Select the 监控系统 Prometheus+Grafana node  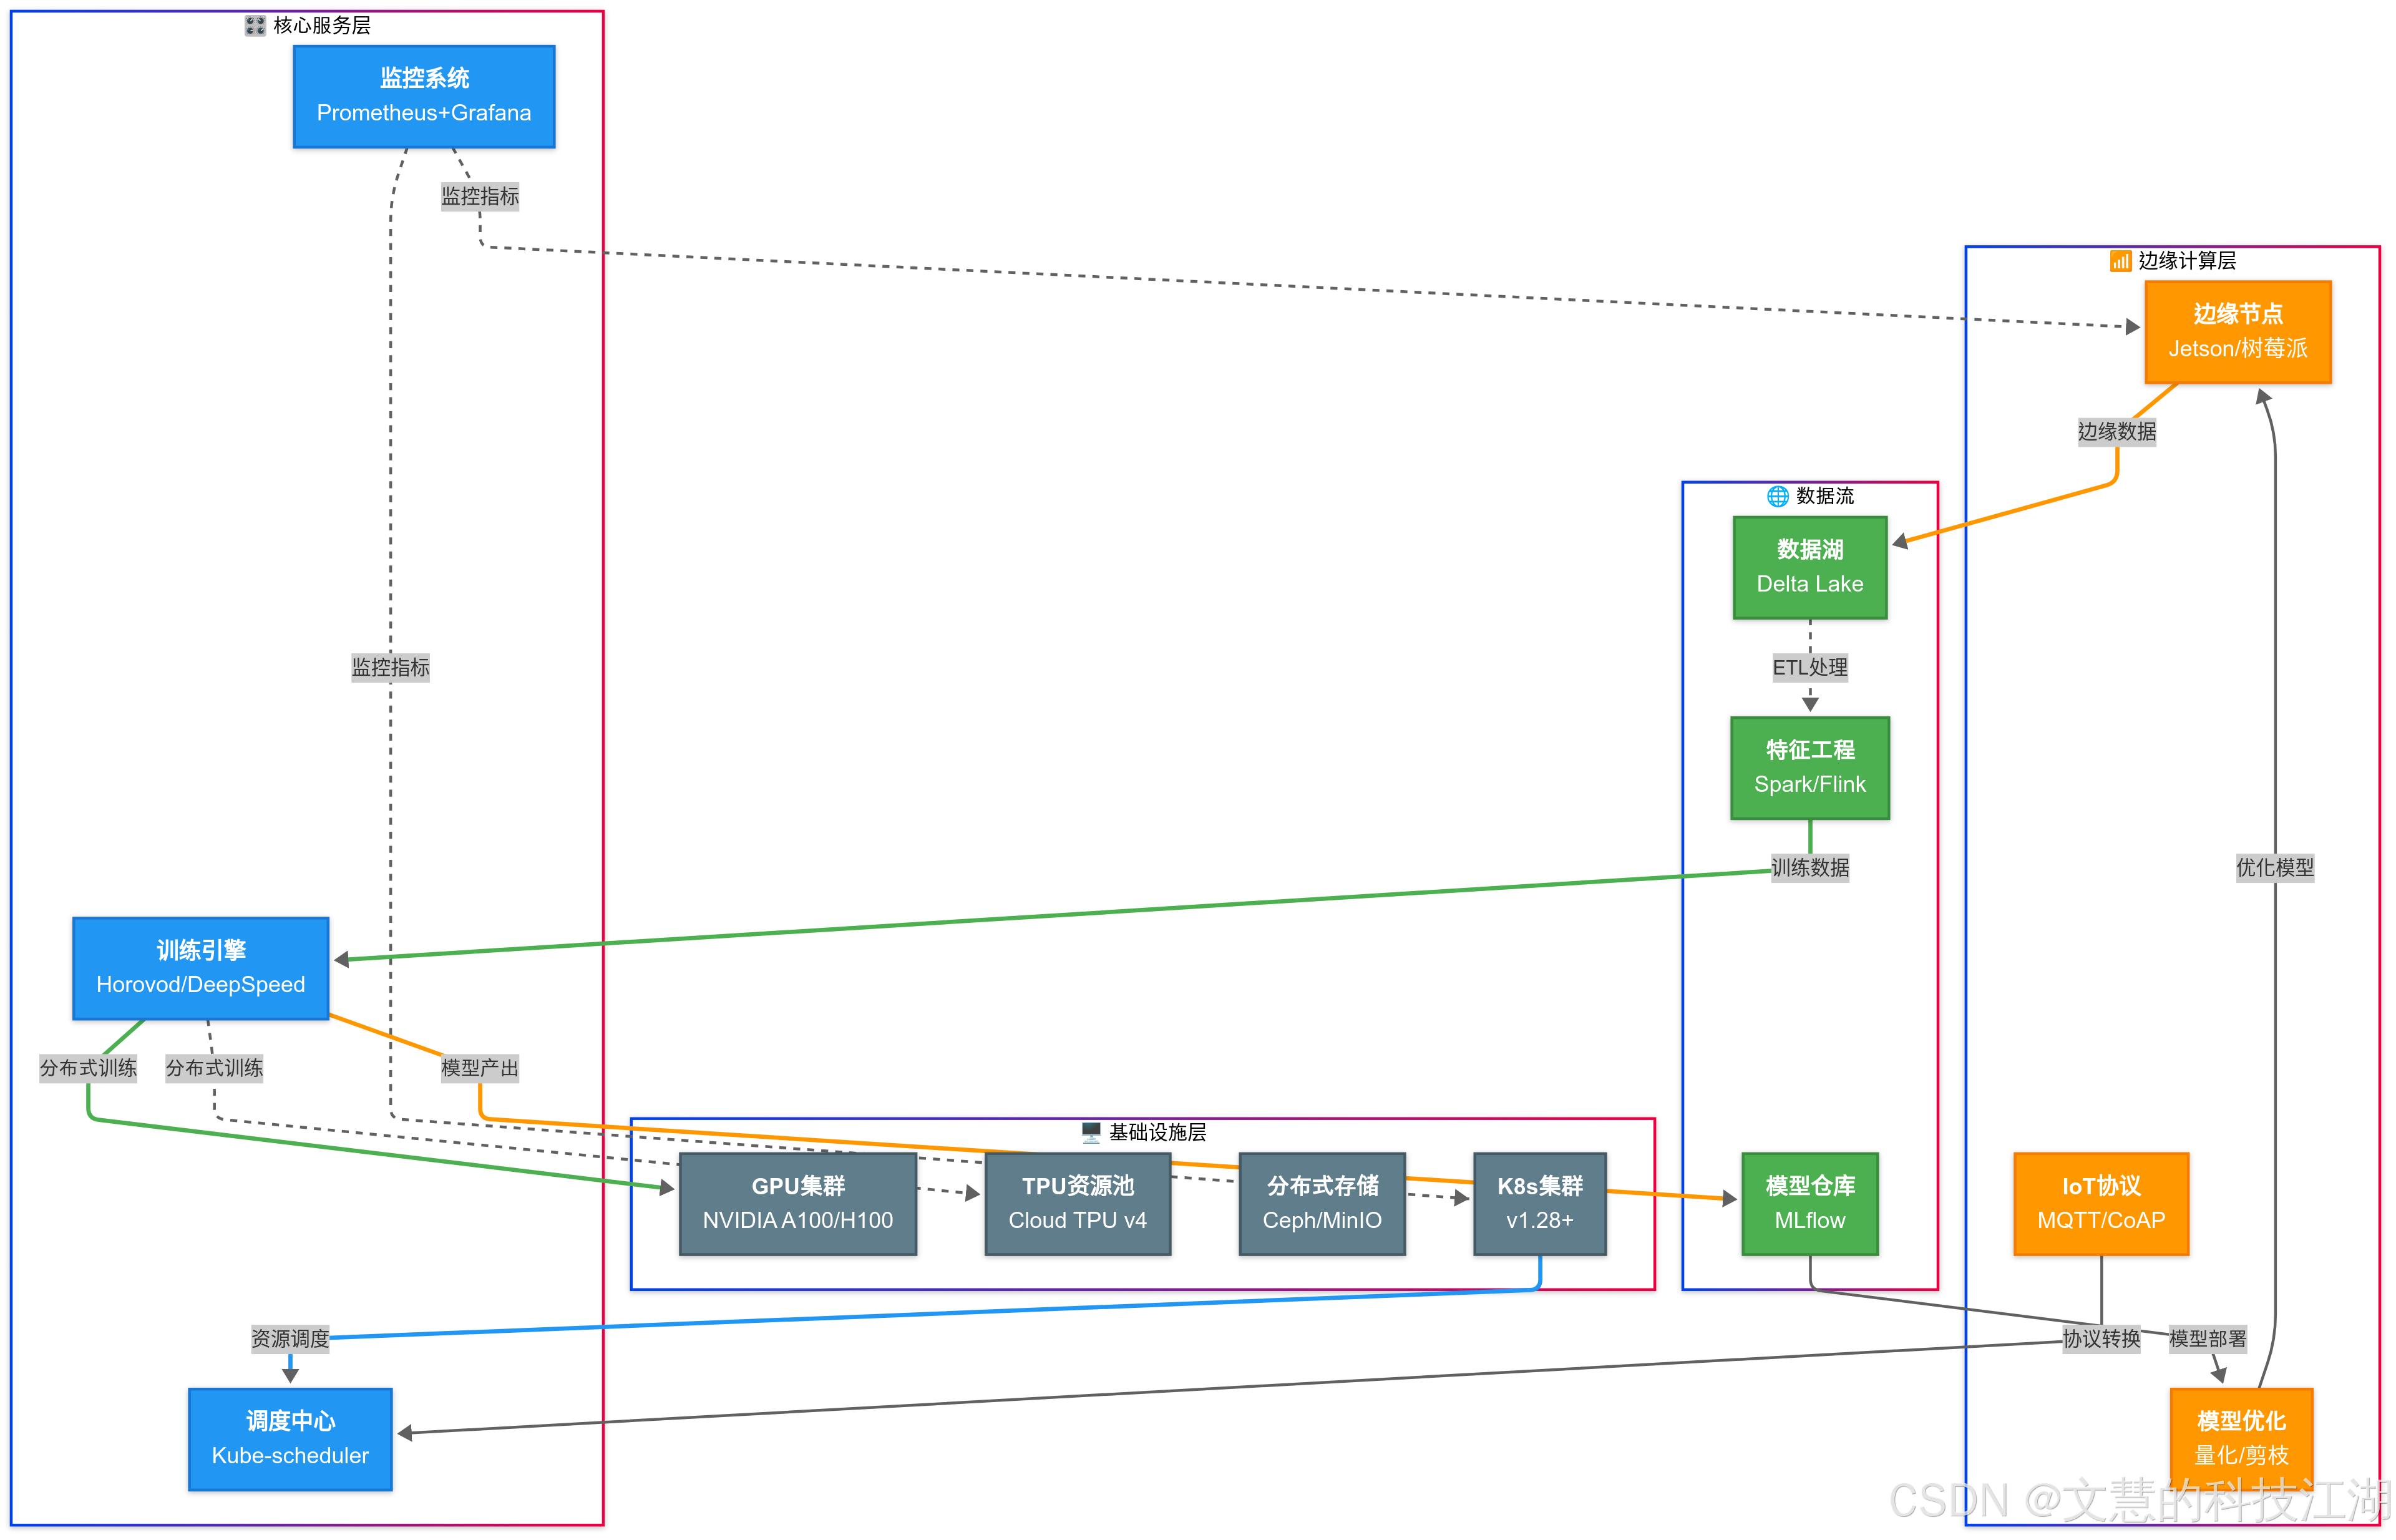424,97
